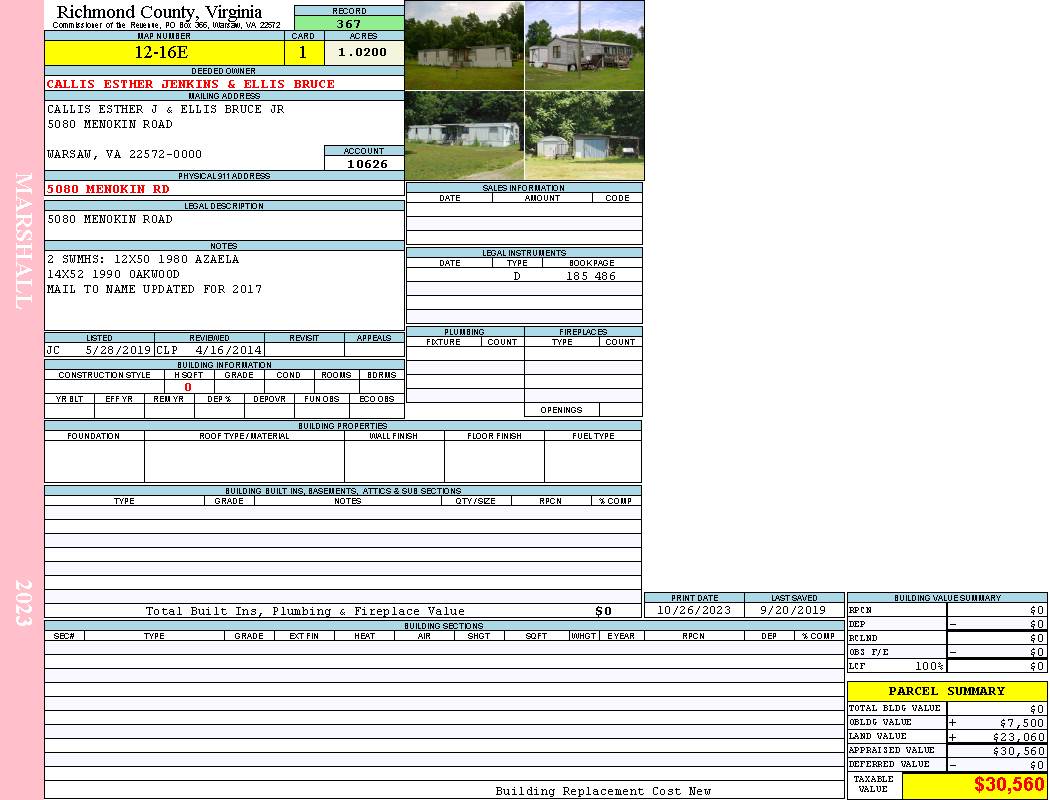Click the last saved date 9/20/2019
This screenshot has height=800, width=1050.
794,611
